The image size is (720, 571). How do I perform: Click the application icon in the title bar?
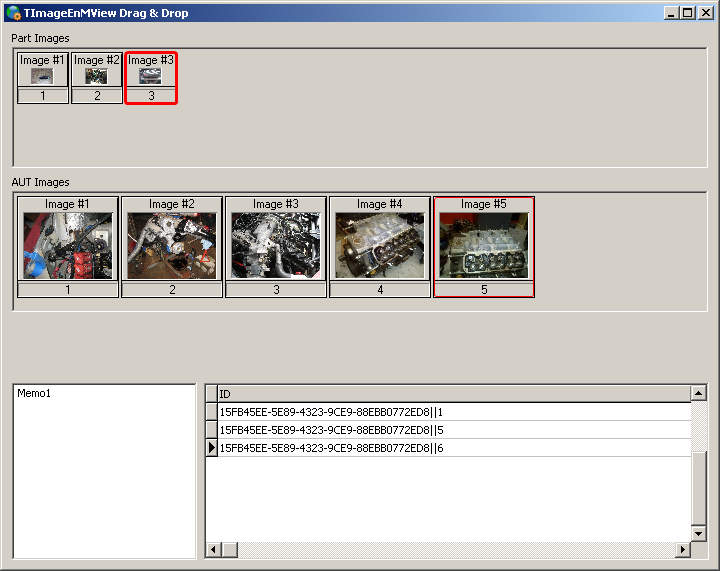14,13
